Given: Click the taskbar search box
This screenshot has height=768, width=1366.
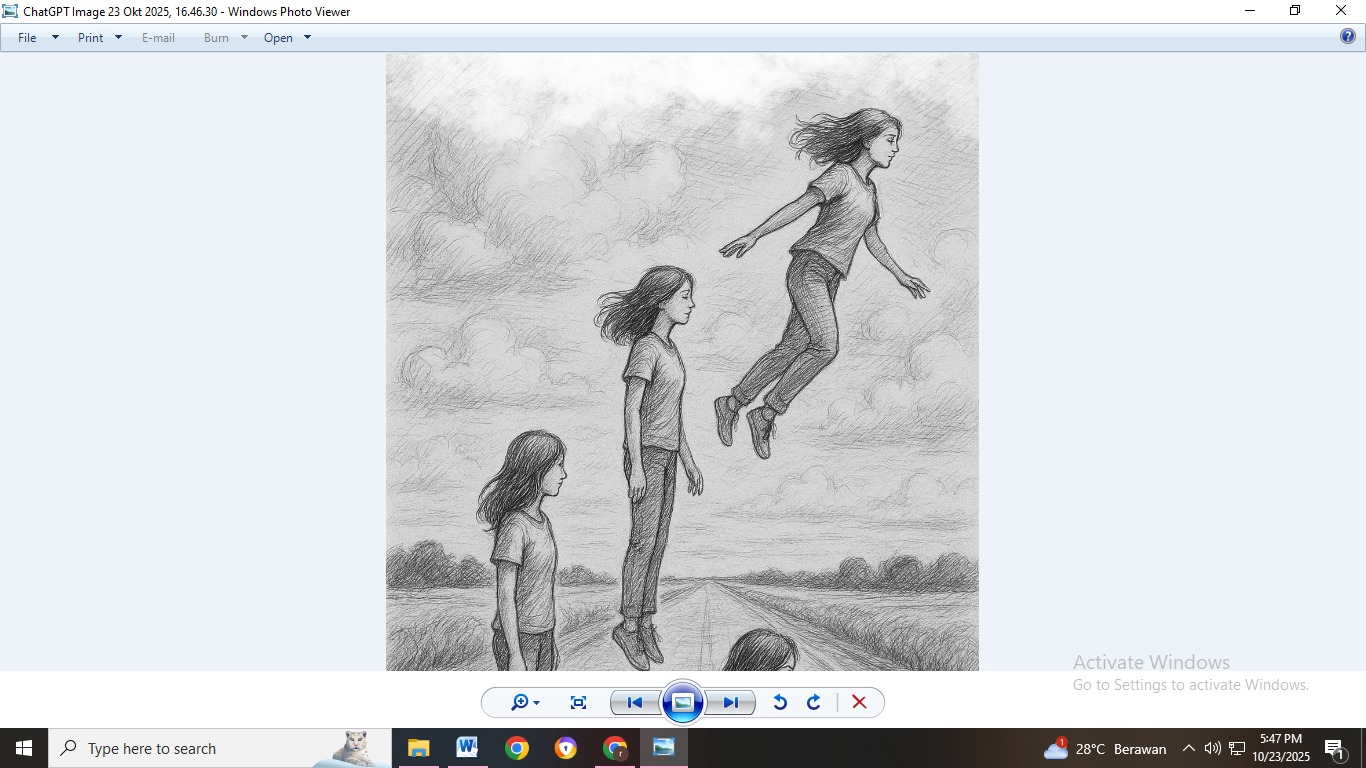Looking at the screenshot, I should click(220, 748).
